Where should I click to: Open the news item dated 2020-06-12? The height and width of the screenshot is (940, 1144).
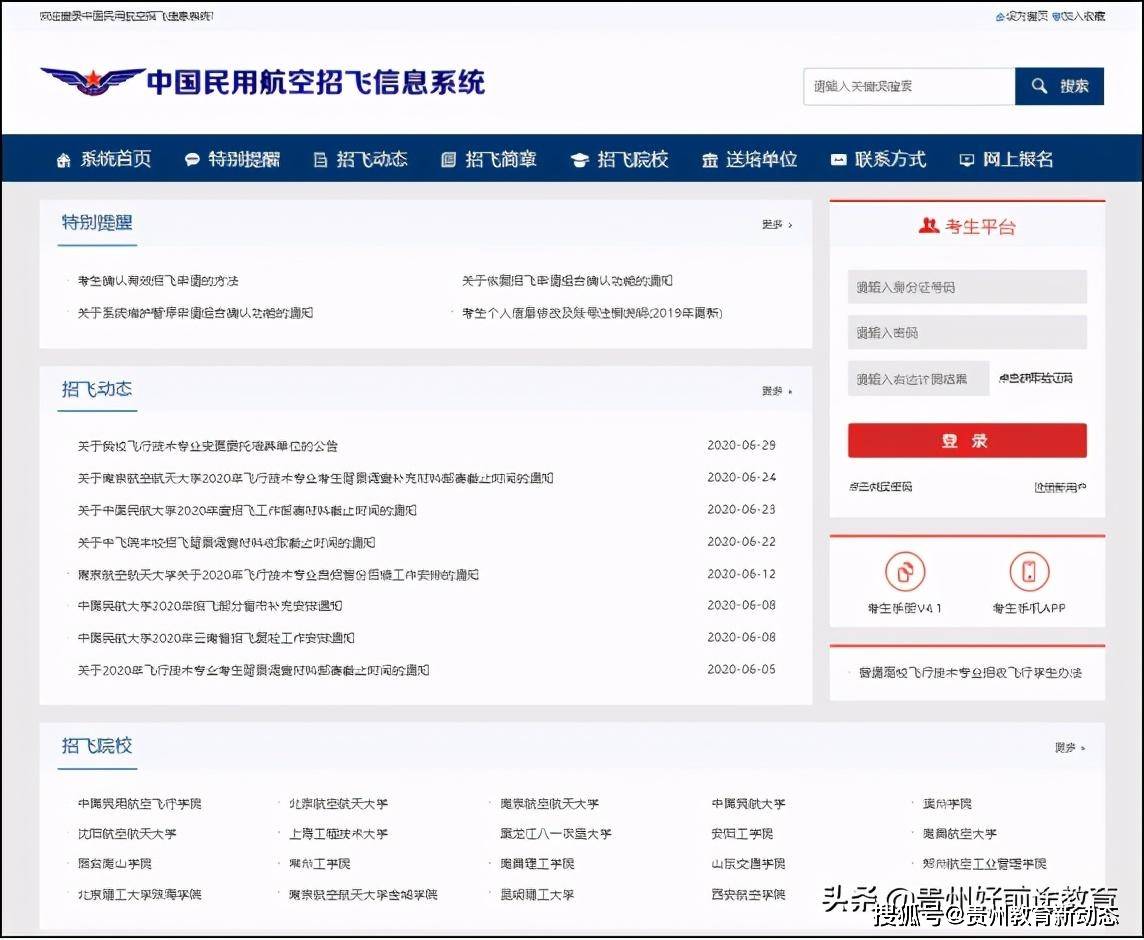point(278,574)
